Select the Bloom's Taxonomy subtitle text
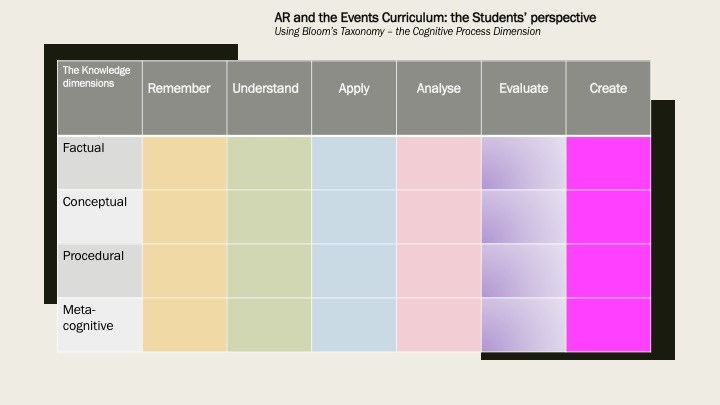 [407, 32]
